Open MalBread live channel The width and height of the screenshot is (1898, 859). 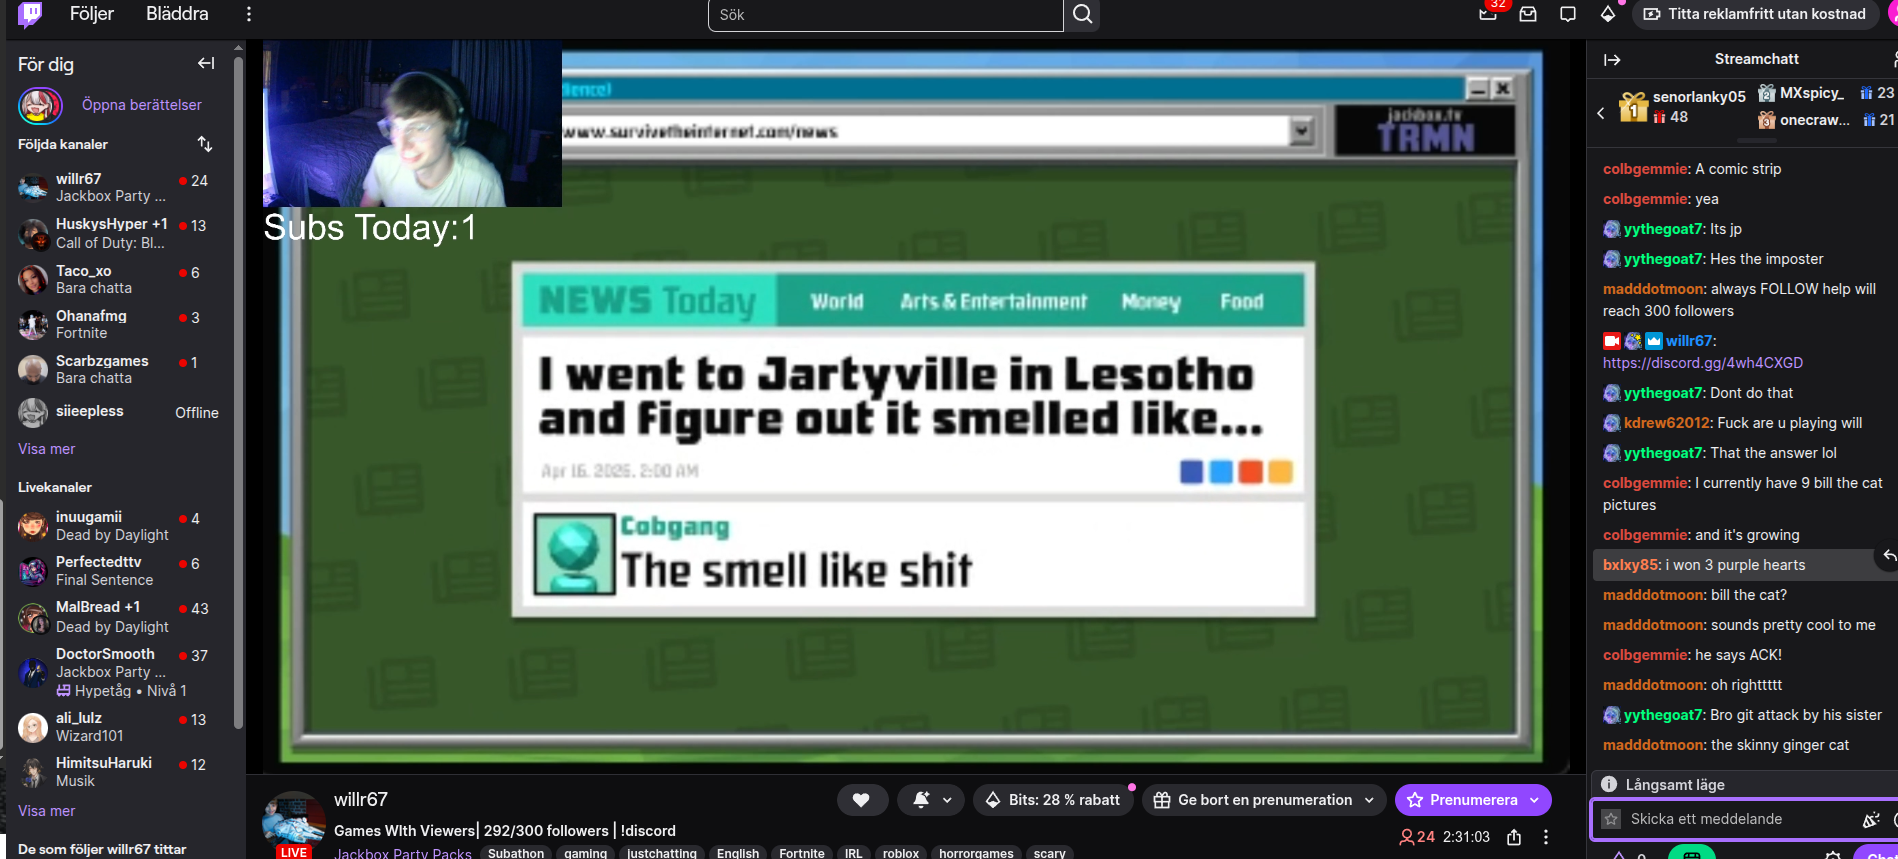point(118,617)
